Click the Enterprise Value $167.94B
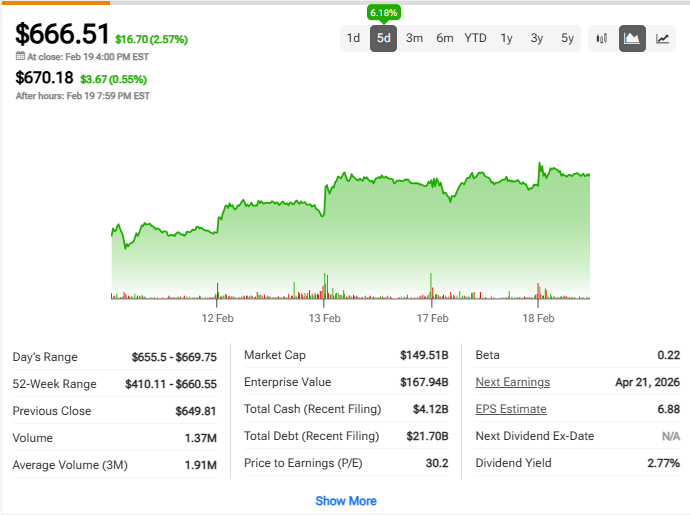 424,382
